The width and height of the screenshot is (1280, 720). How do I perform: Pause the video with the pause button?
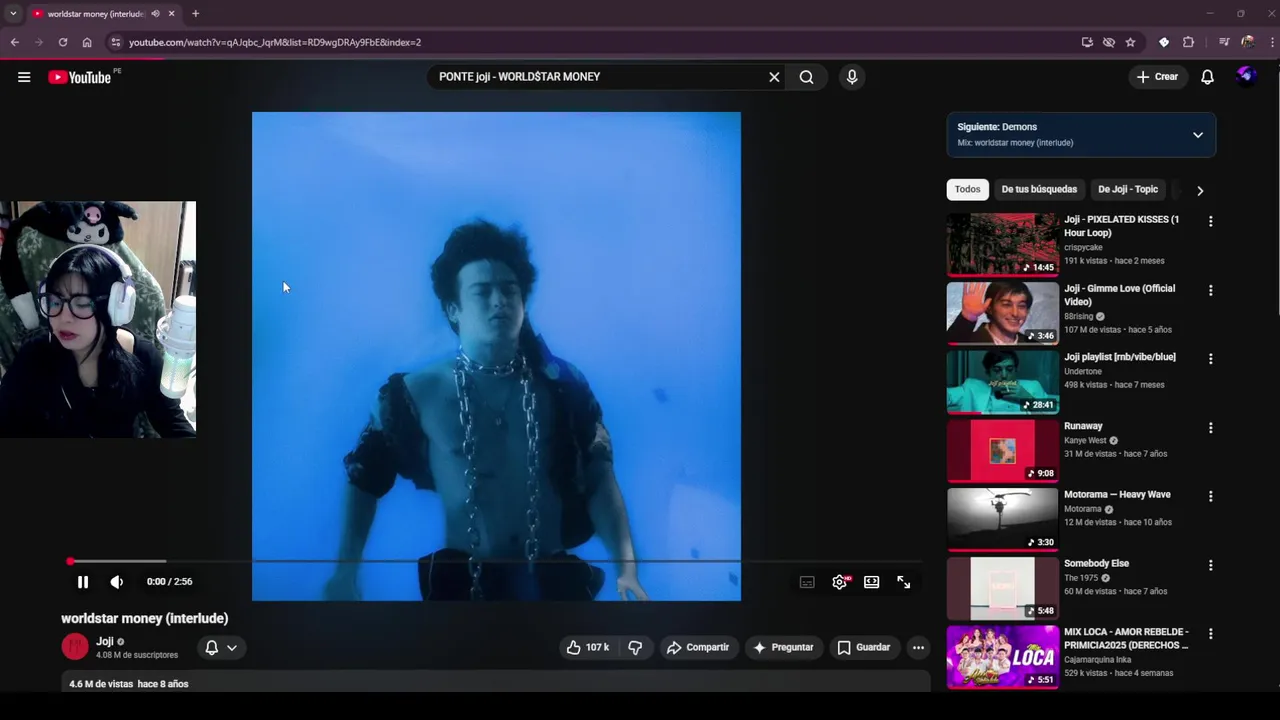(83, 582)
